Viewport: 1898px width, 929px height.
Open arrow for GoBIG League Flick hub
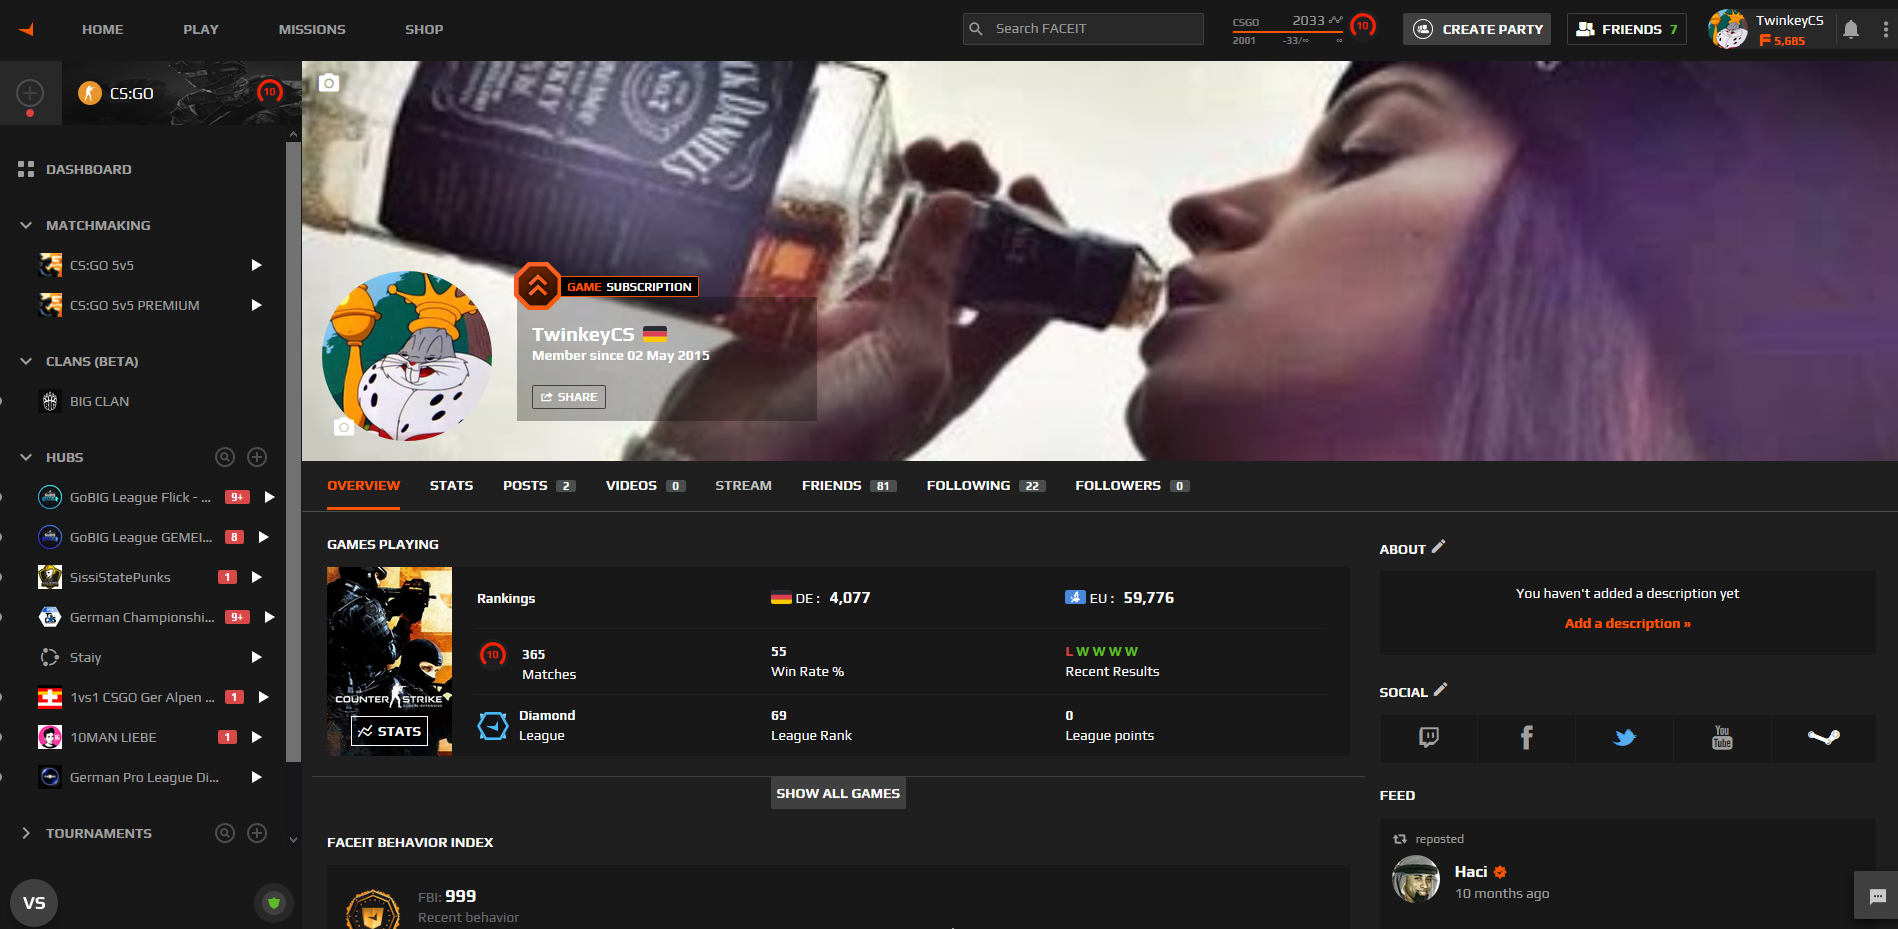[269, 497]
